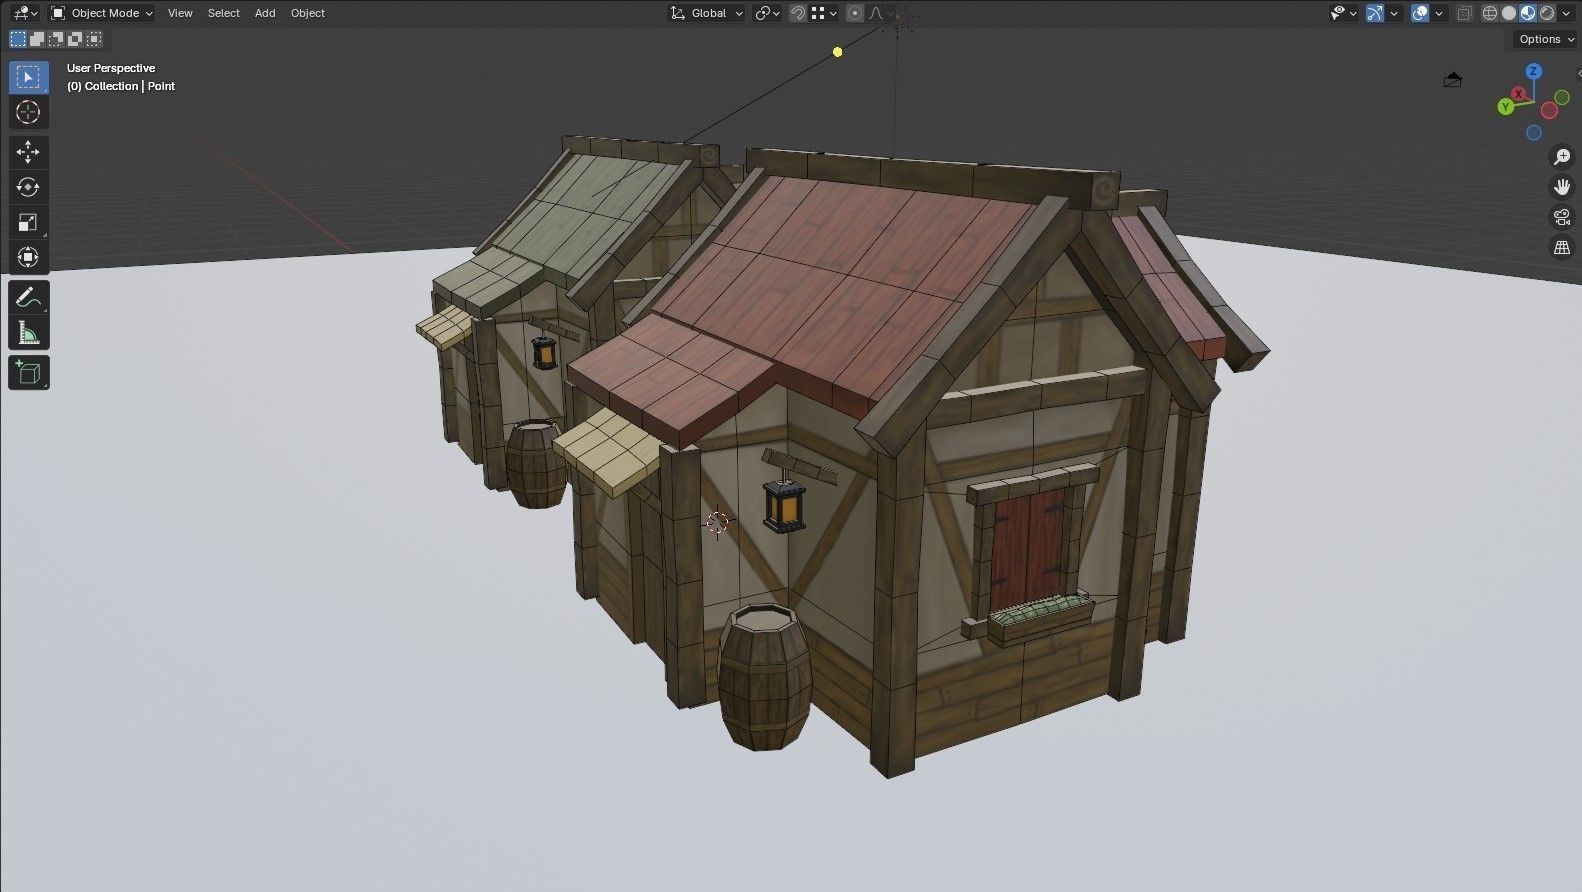Click the negative Z axis gizmo circle
This screenshot has width=1582, height=892.
tap(1533, 133)
